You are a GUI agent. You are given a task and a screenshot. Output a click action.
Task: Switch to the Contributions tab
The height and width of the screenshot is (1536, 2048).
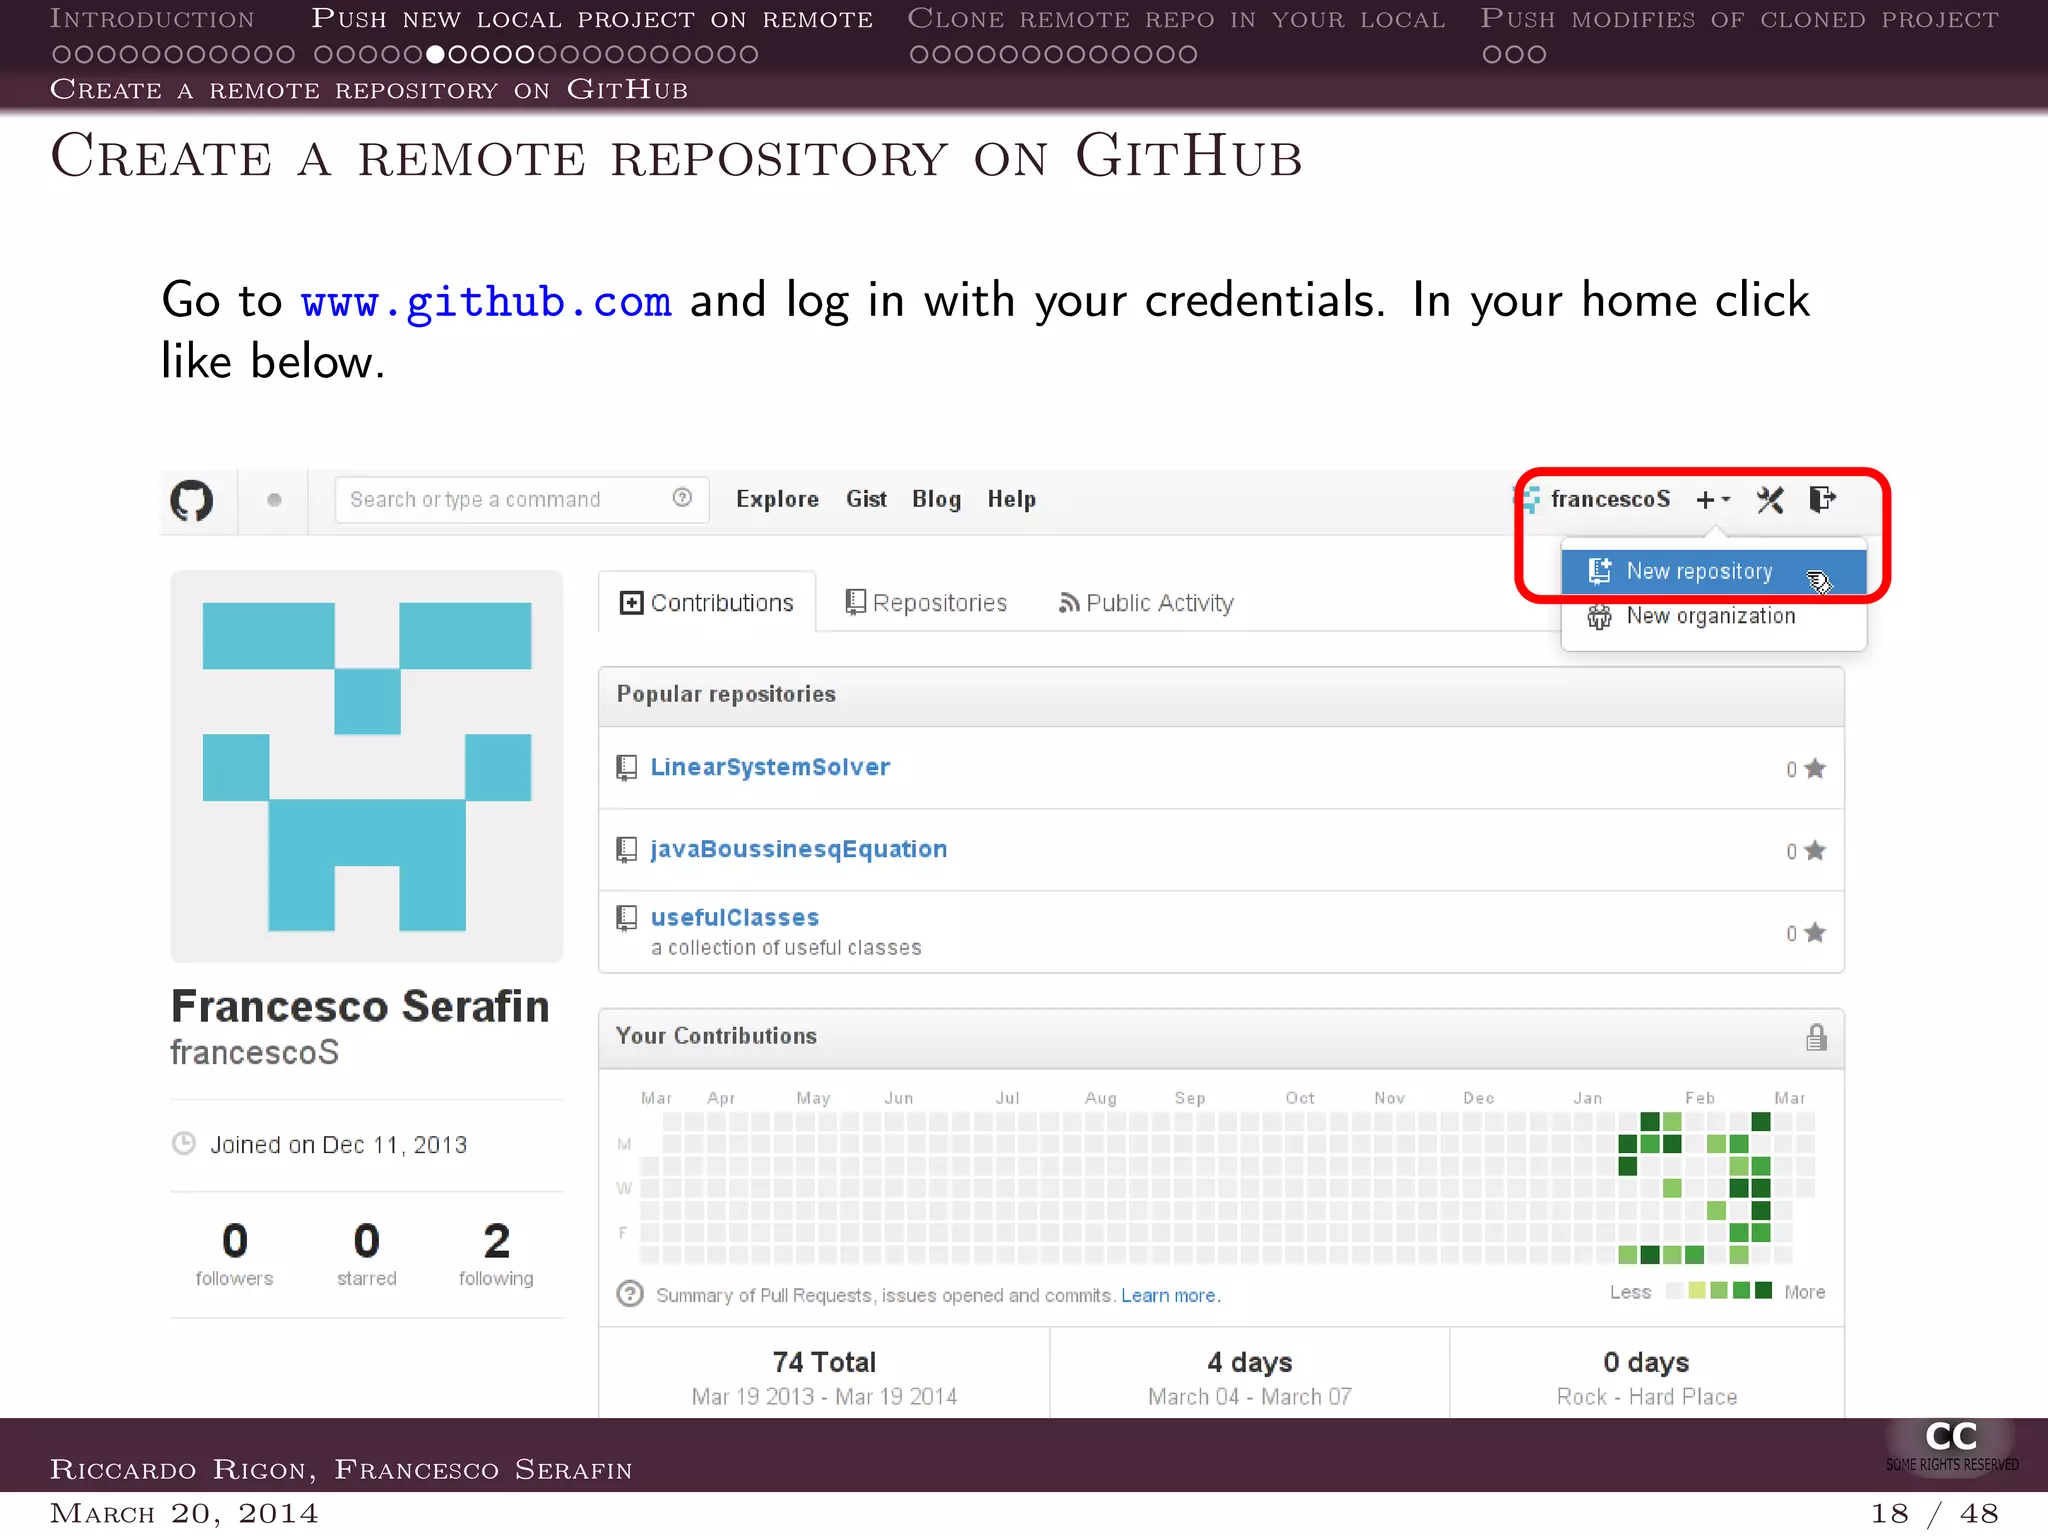(x=707, y=603)
